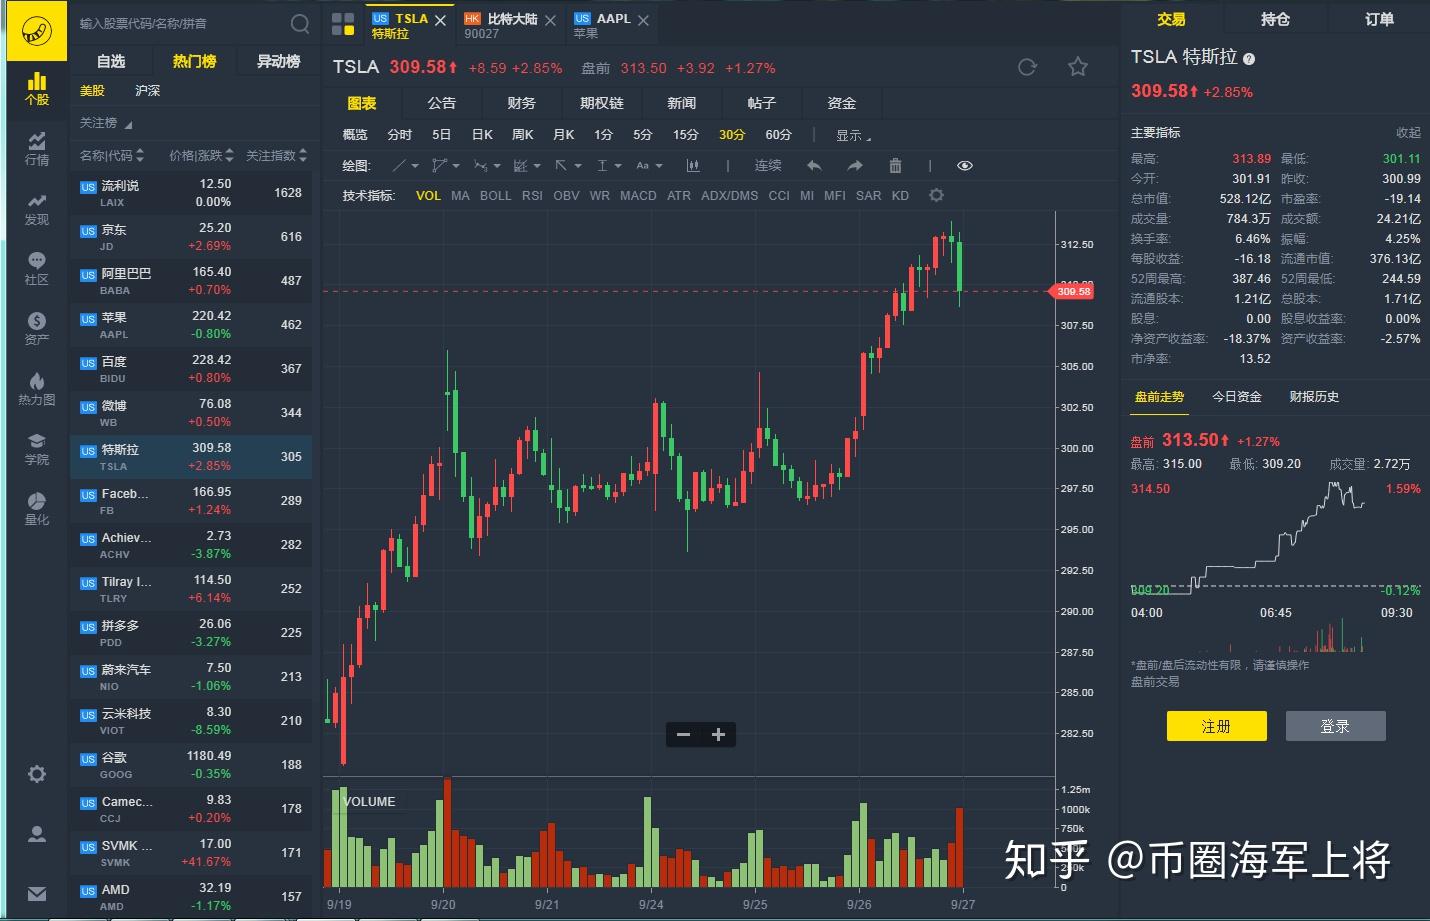Click the 注册 register button
1430x921 pixels.
point(1216,726)
